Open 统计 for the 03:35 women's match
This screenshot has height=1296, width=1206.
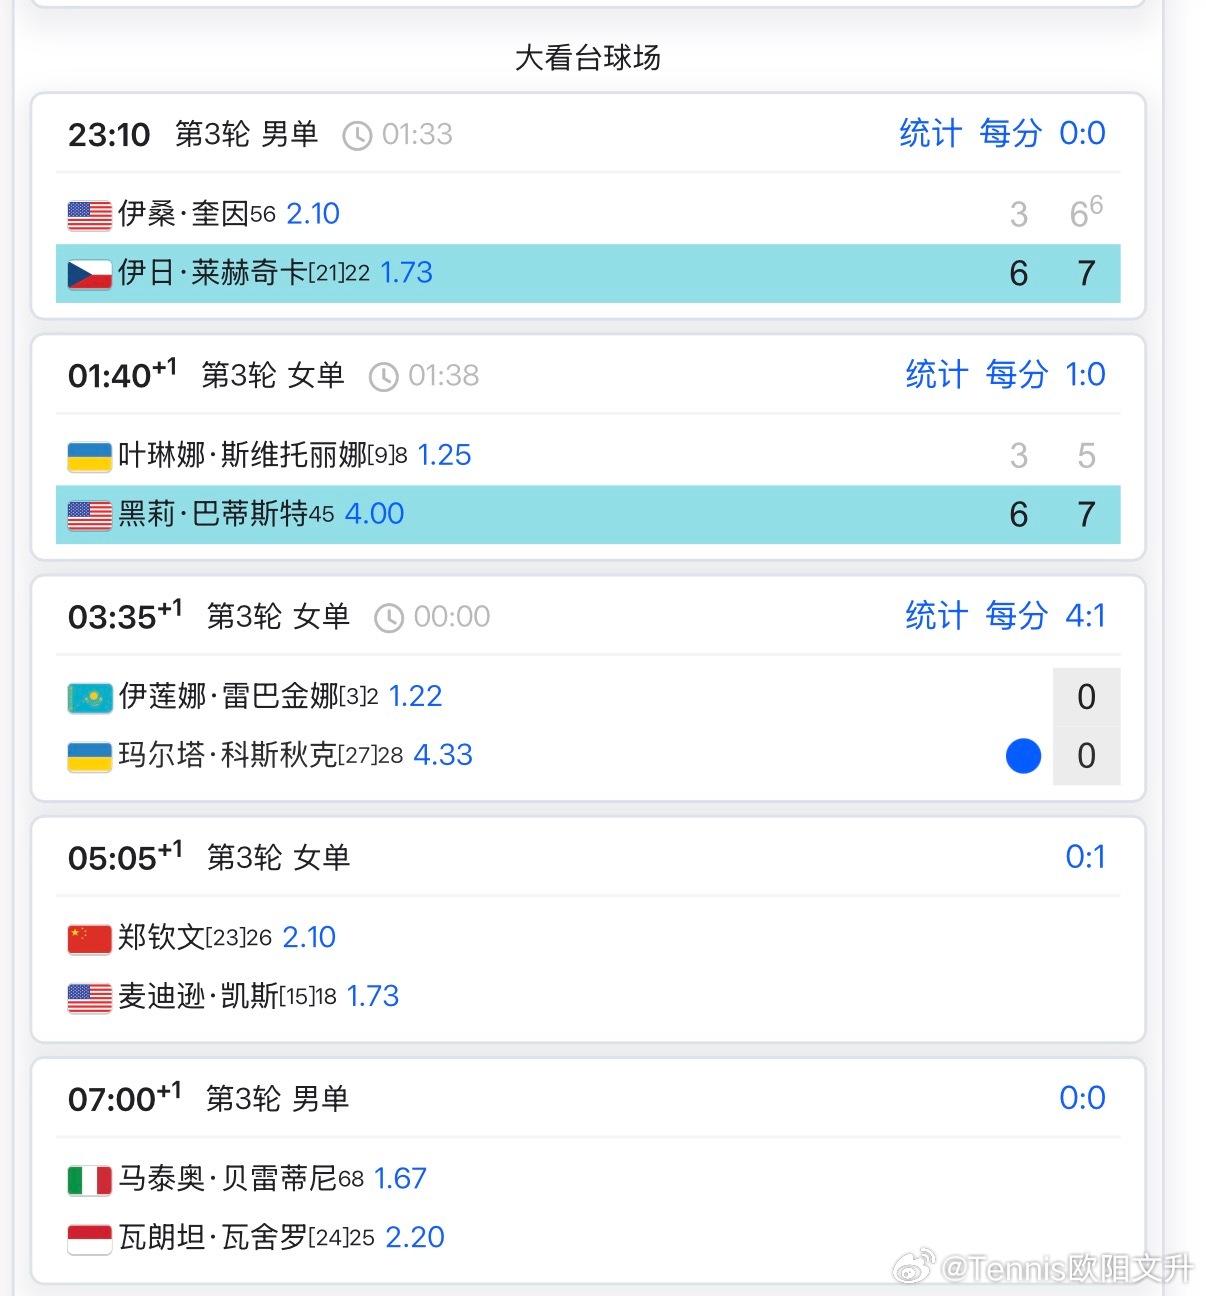click(x=937, y=616)
